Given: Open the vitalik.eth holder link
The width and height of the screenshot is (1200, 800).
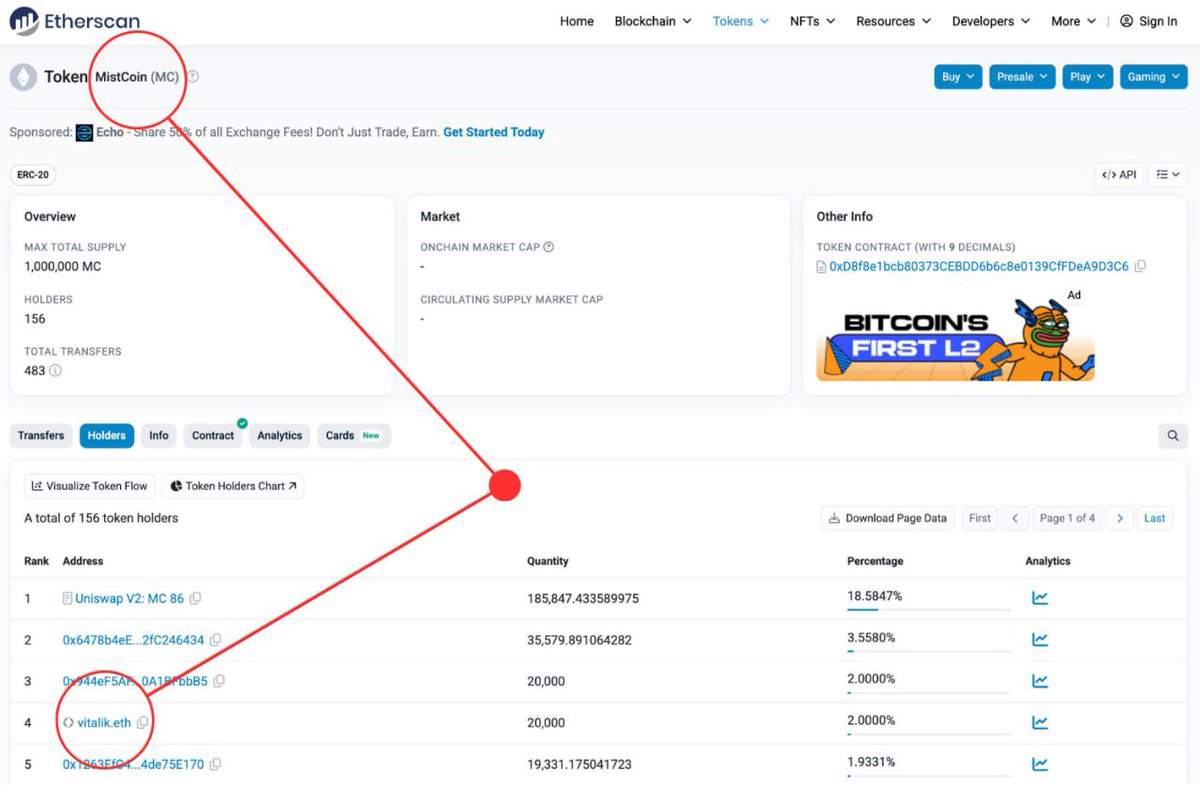Looking at the screenshot, I should (104, 723).
